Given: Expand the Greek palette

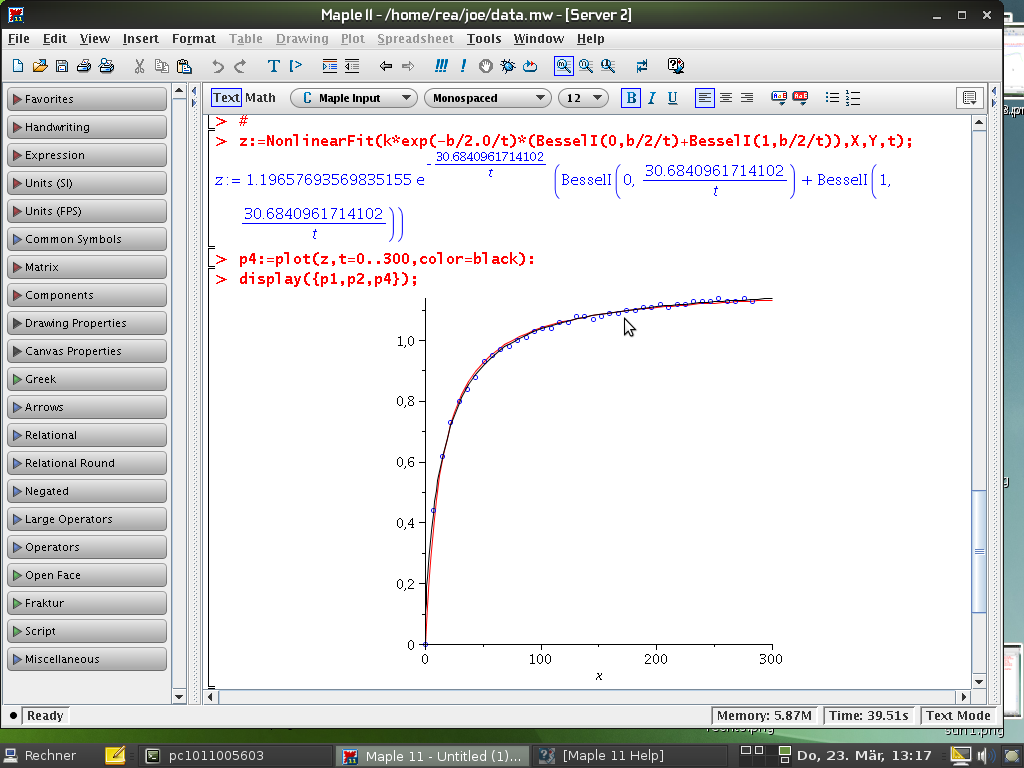Looking at the screenshot, I should pos(87,379).
